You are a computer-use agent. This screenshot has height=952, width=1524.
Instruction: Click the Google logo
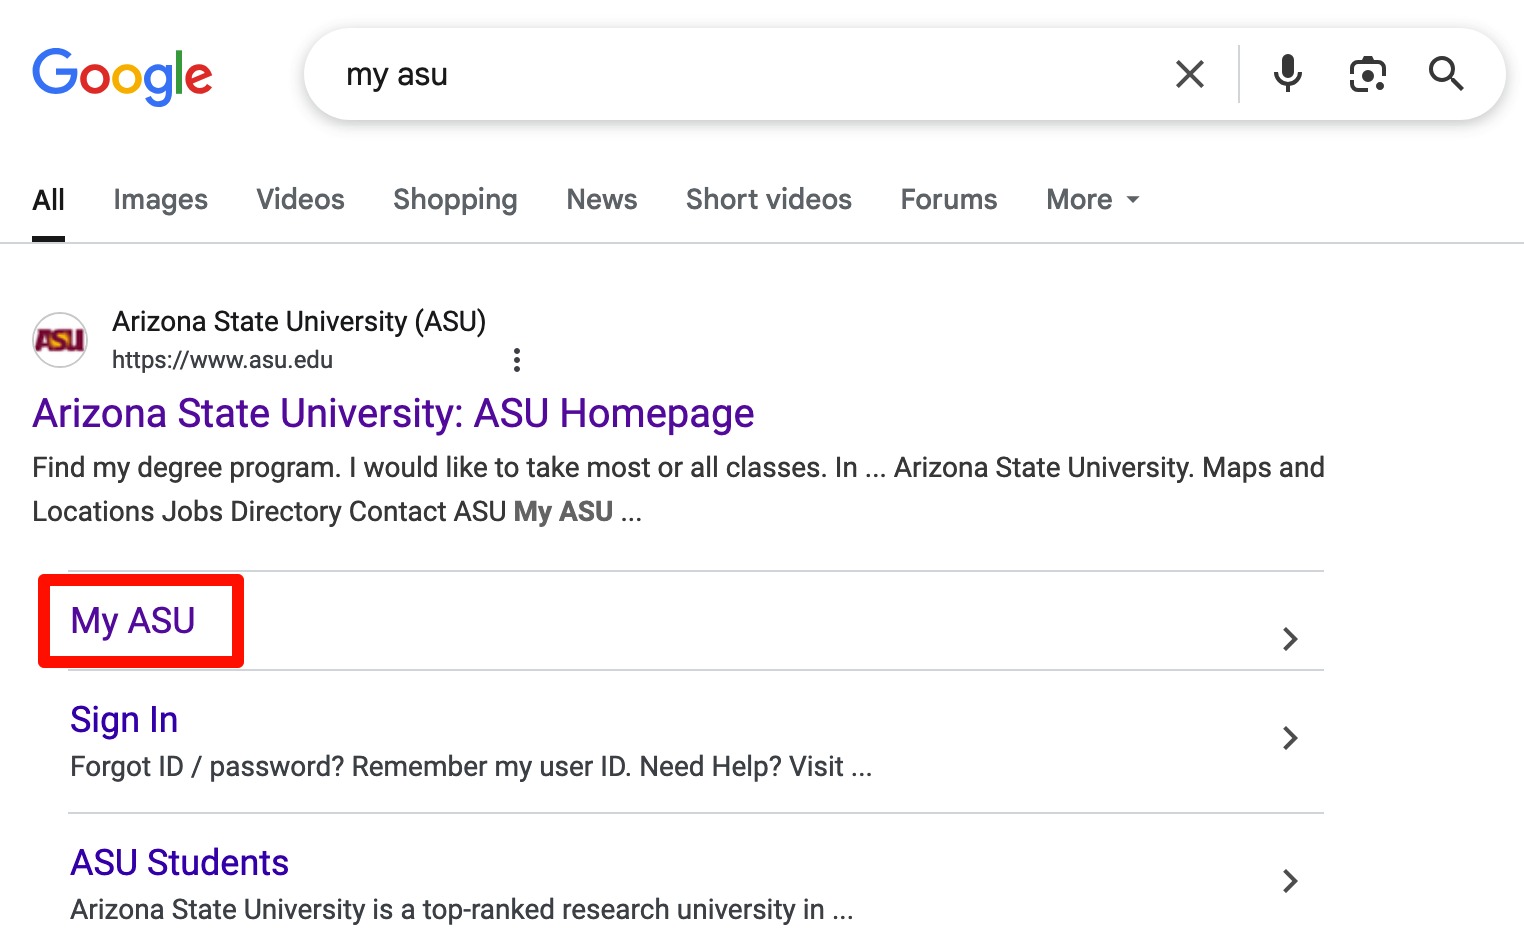point(122,76)
